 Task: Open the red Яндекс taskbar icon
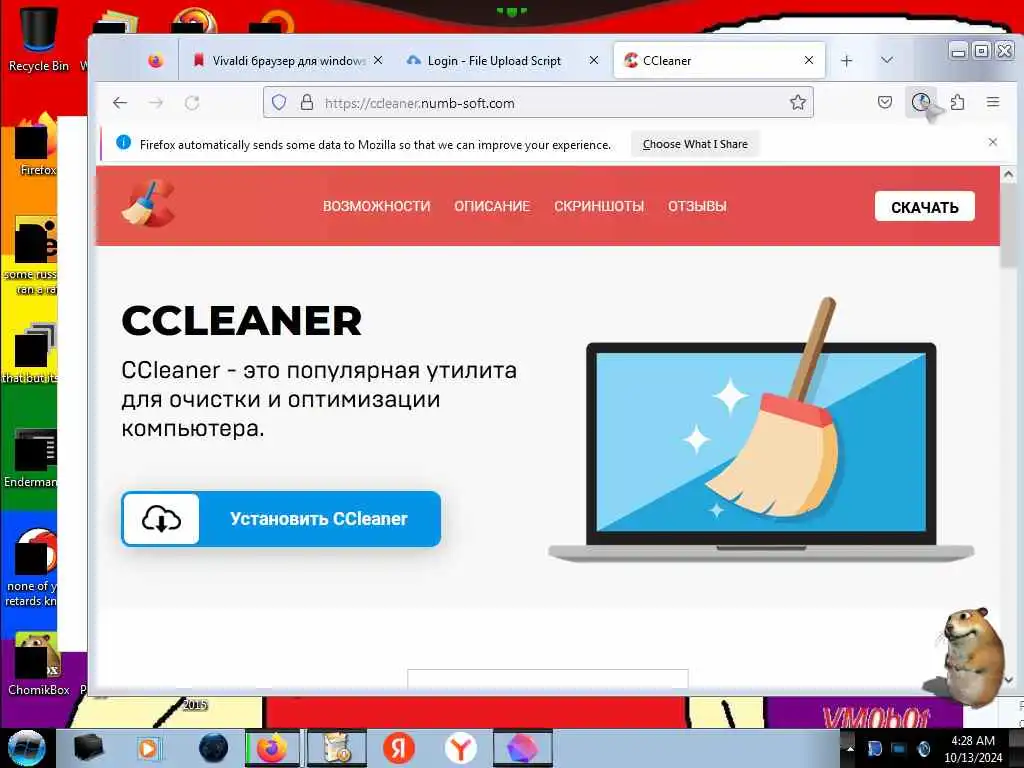(x=398, y=748)
